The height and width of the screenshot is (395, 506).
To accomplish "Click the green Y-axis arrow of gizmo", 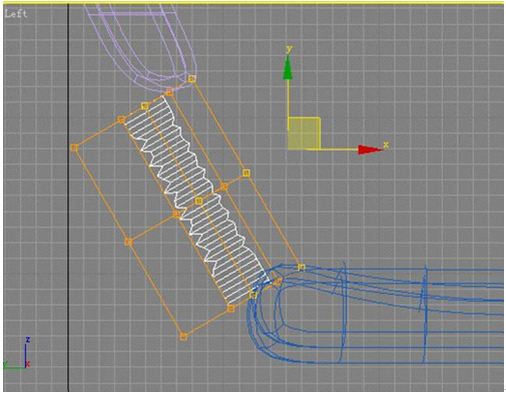I will pyautogui.click(x=288, y=68).
